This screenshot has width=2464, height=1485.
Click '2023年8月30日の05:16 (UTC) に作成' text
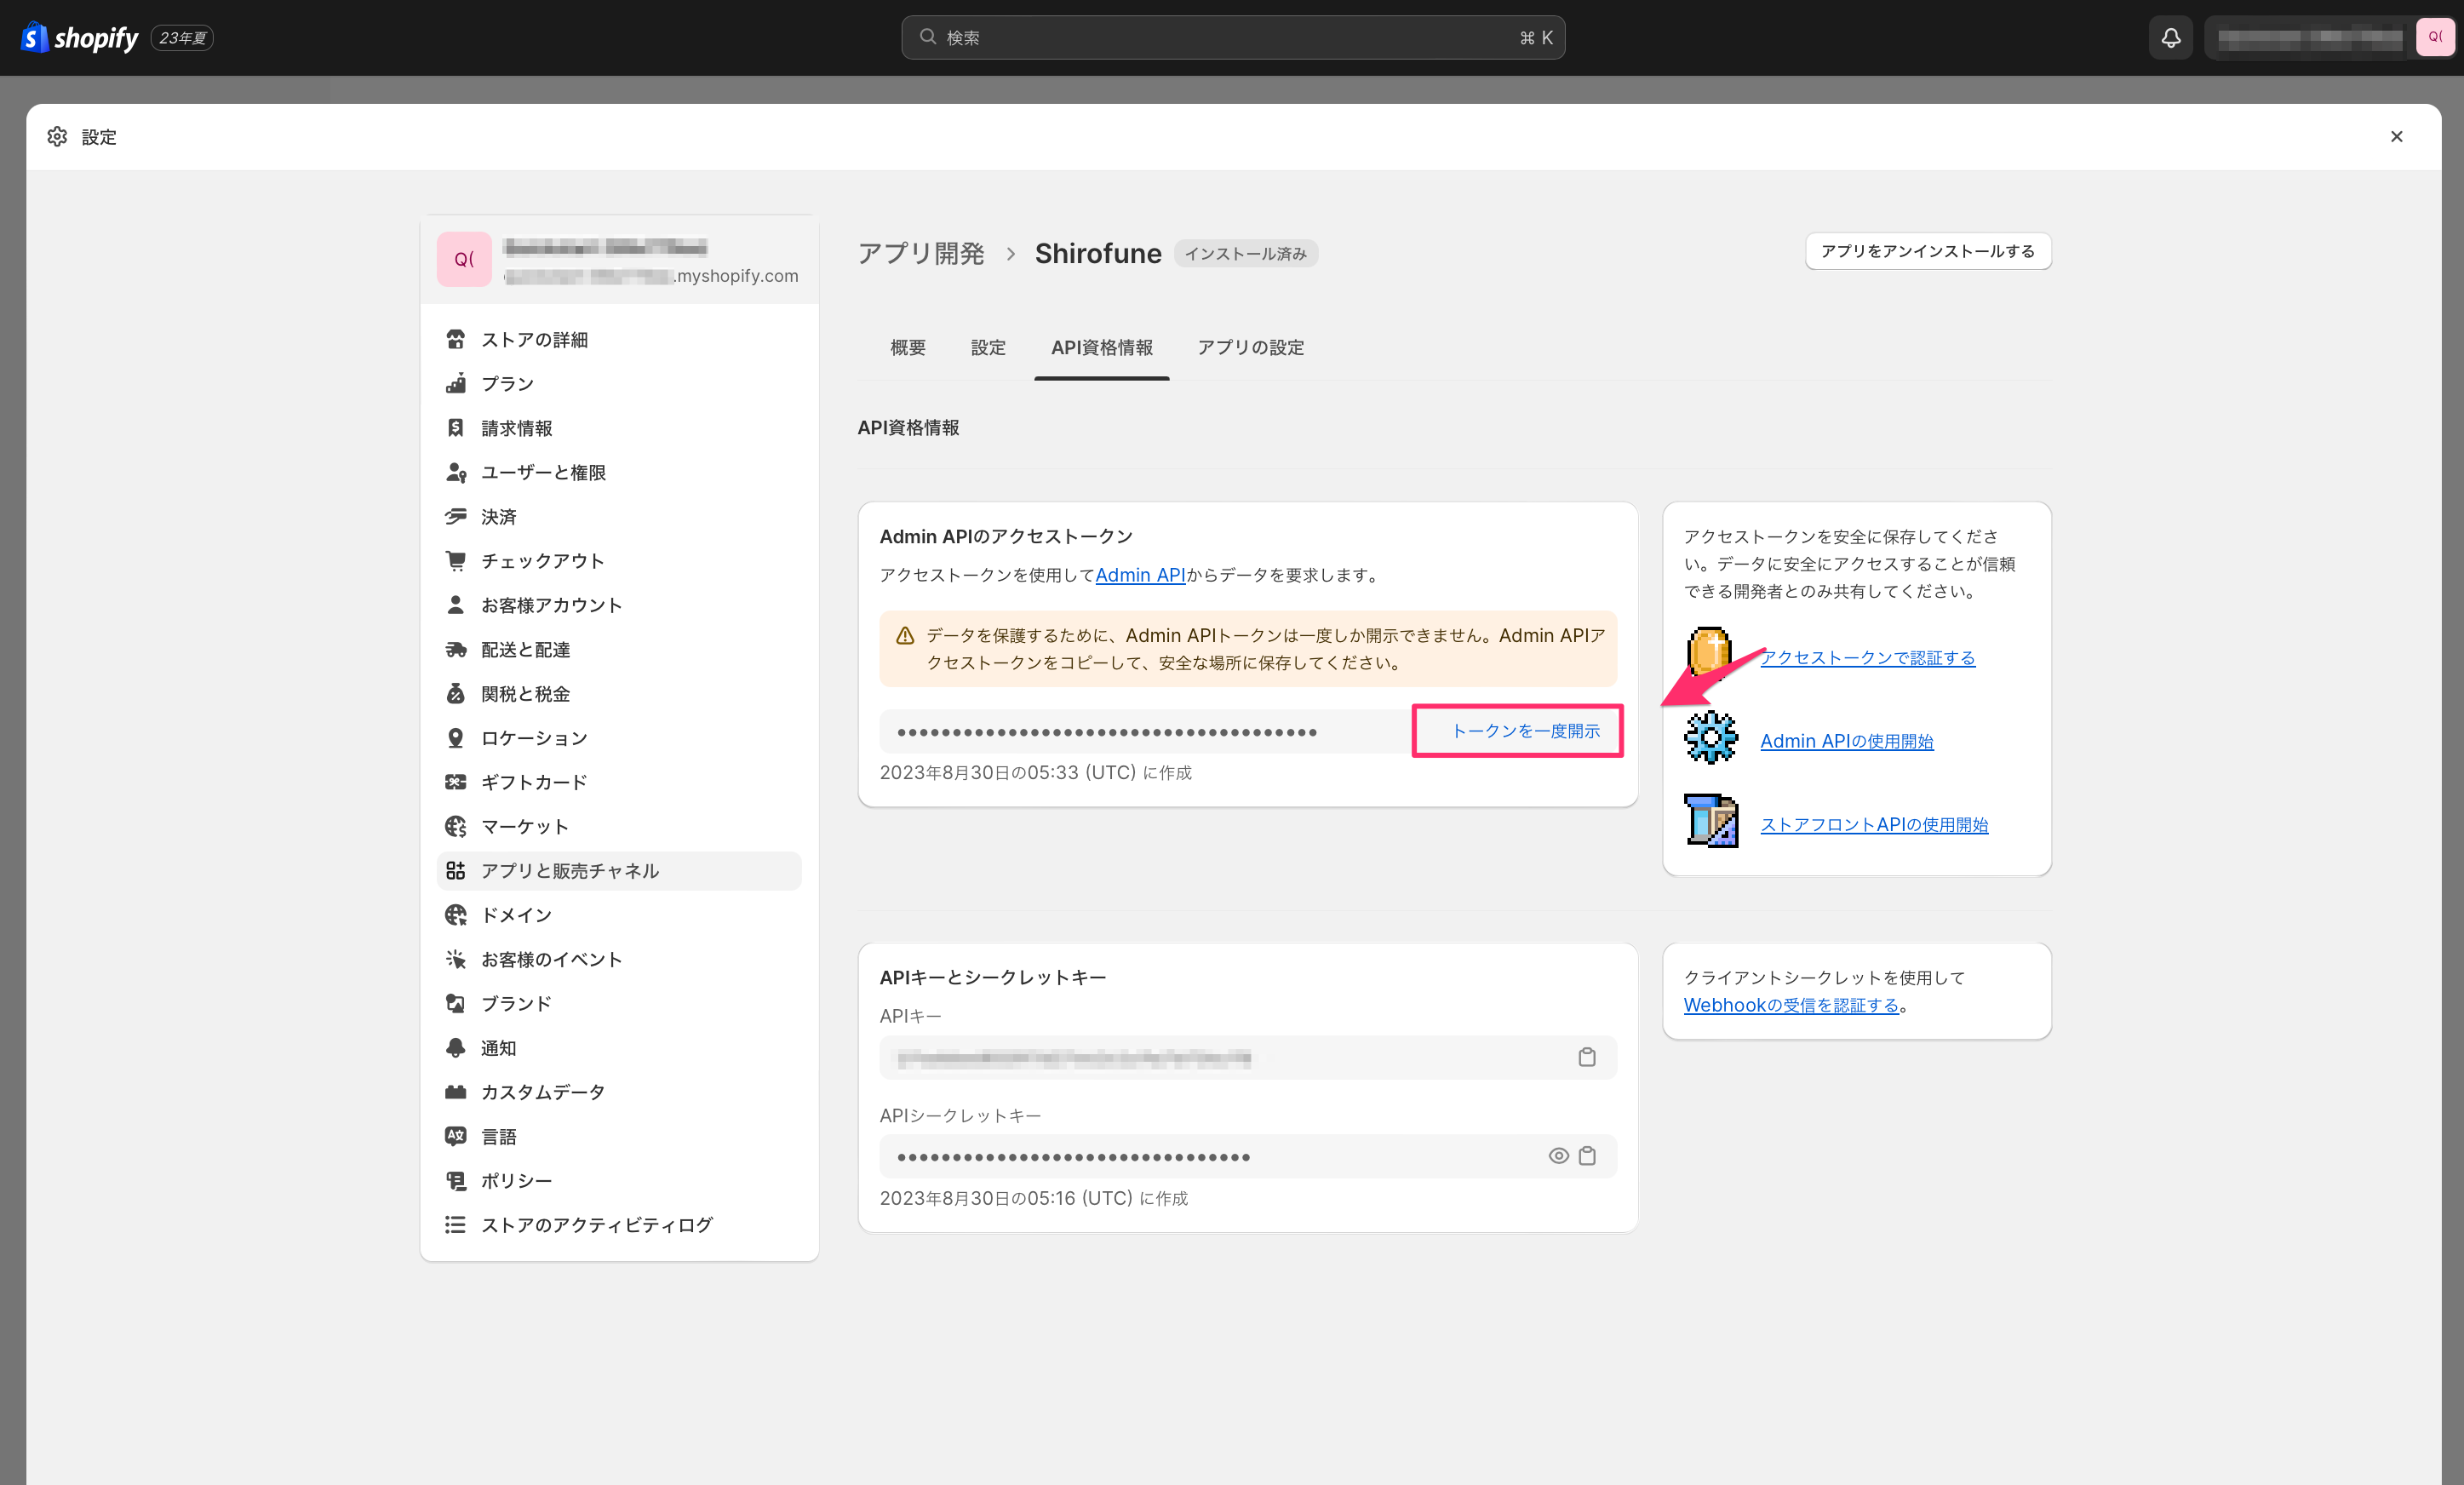1033,1198
